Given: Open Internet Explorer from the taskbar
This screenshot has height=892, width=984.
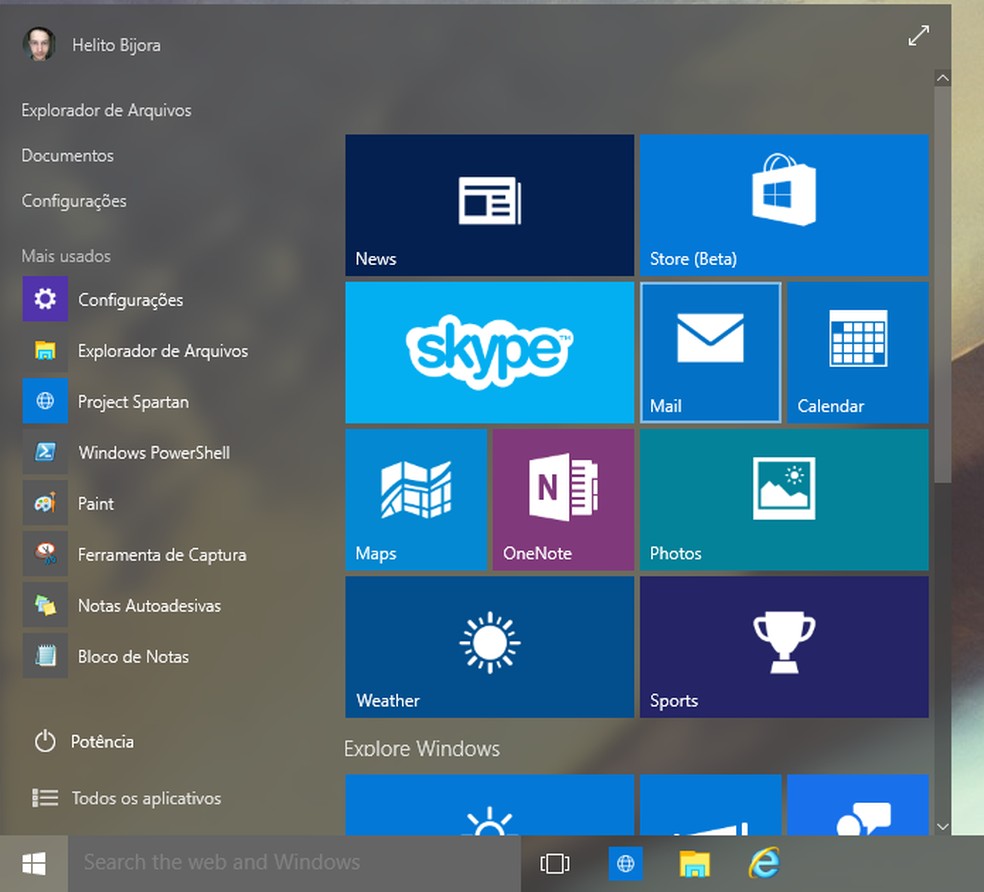Looking at the screenshot, I should [764, 862].
